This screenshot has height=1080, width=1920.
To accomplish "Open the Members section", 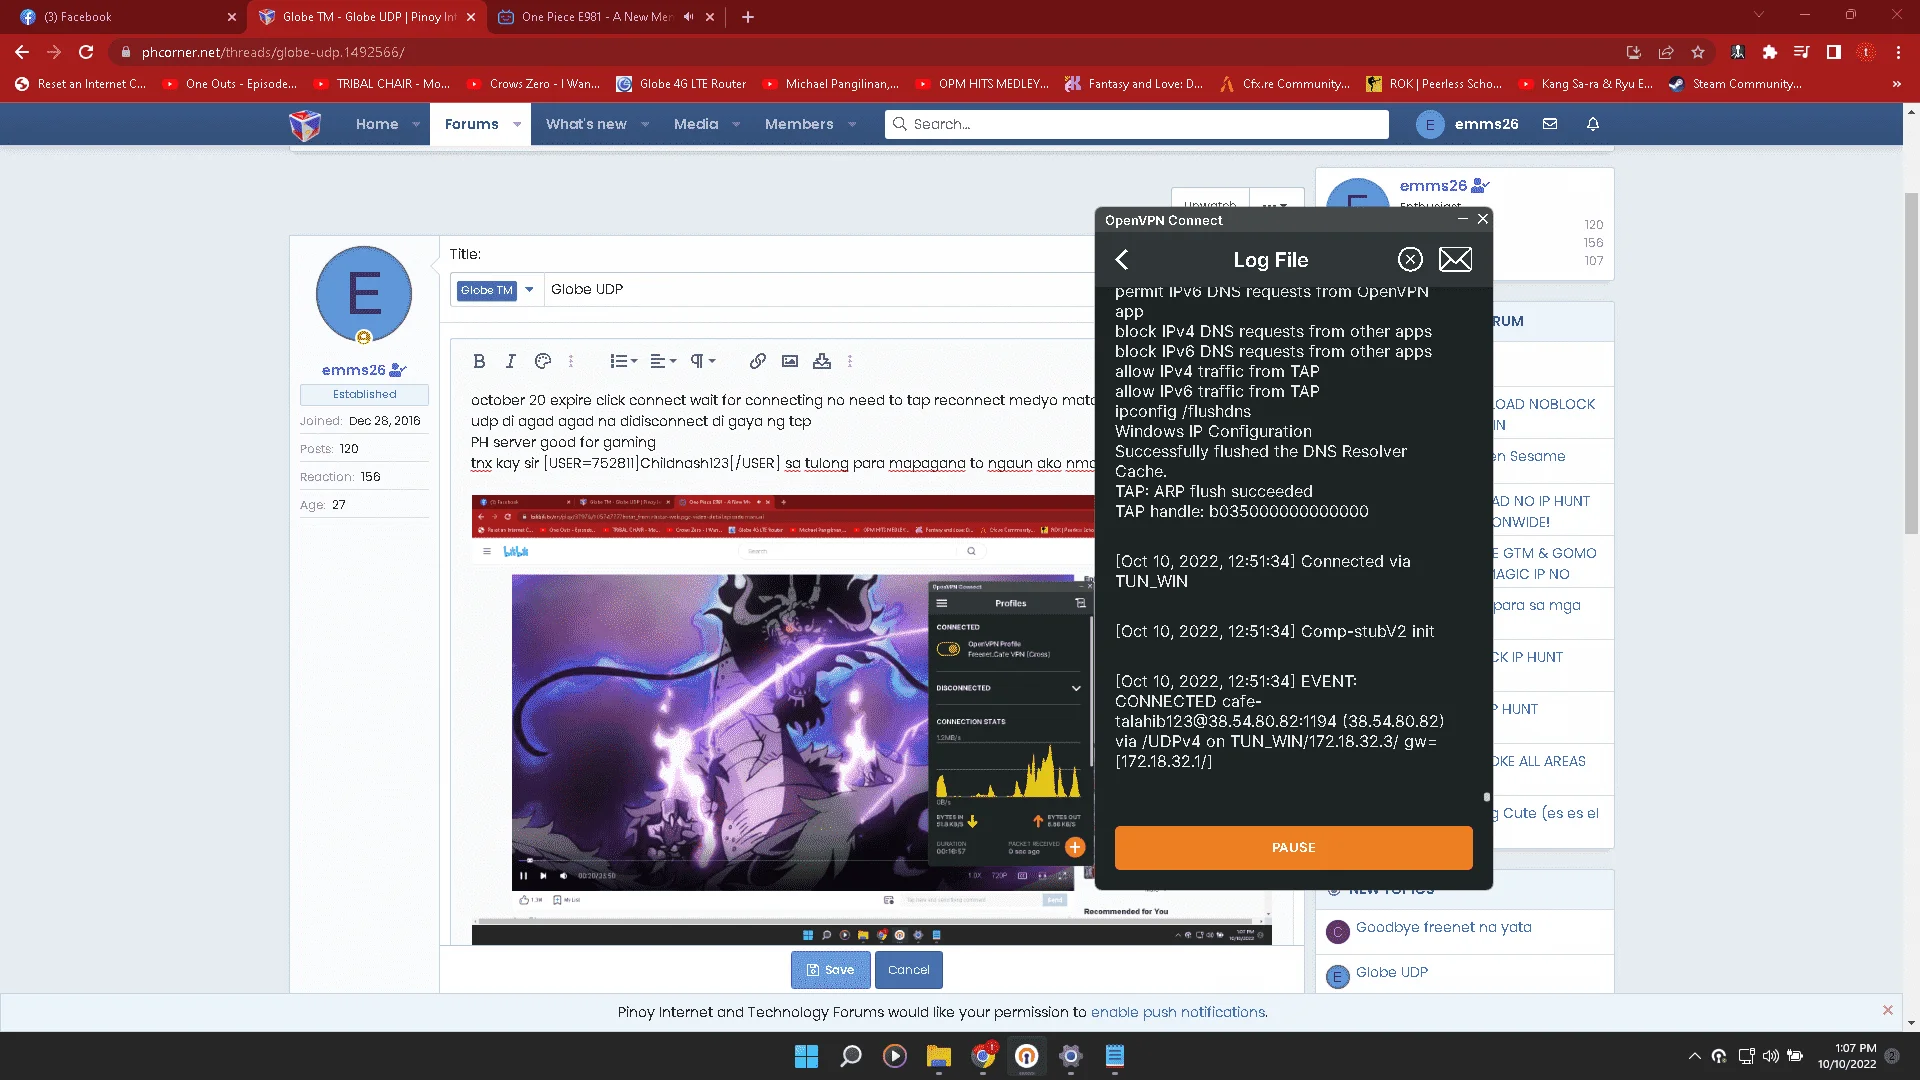I will point(799,124).
